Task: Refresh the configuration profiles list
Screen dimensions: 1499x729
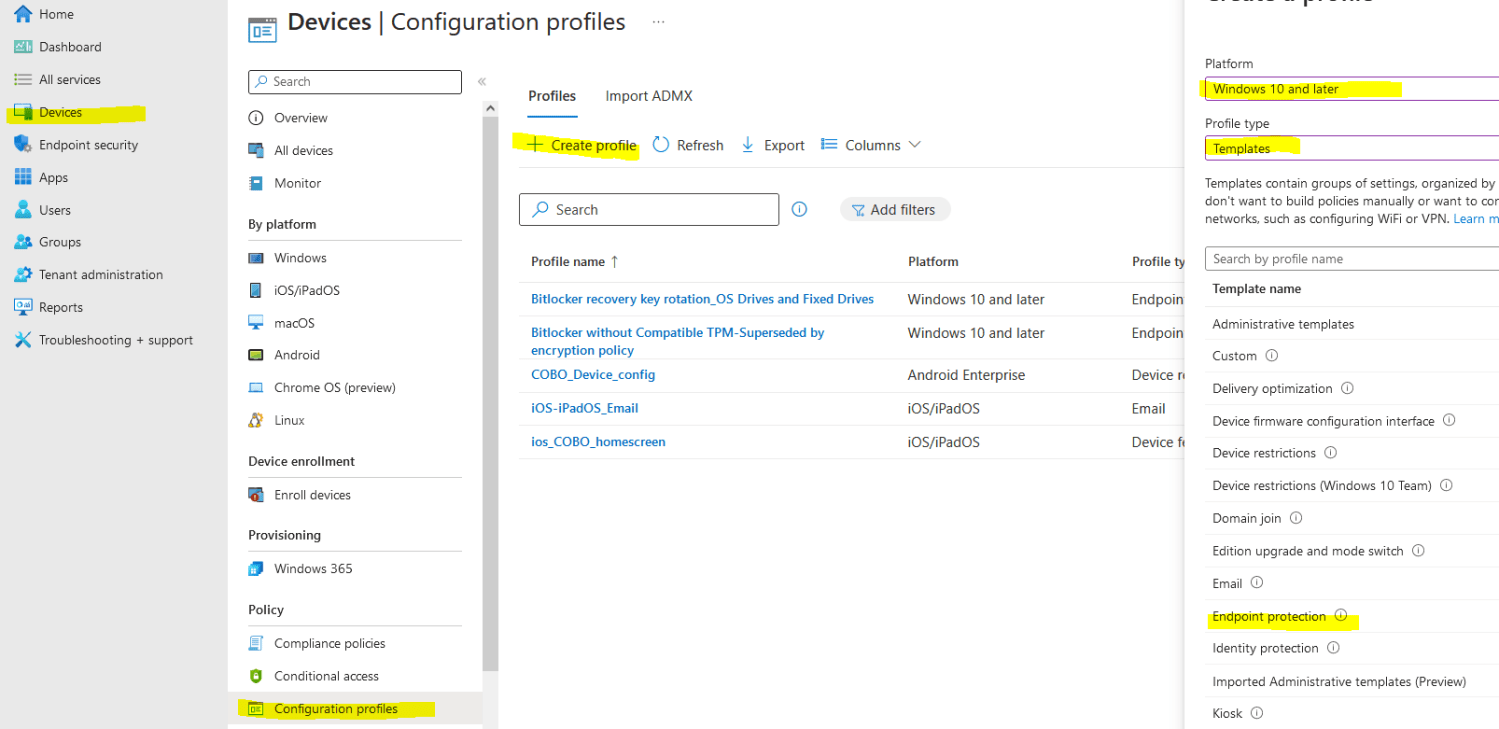Action: click(x=688, y=144)
